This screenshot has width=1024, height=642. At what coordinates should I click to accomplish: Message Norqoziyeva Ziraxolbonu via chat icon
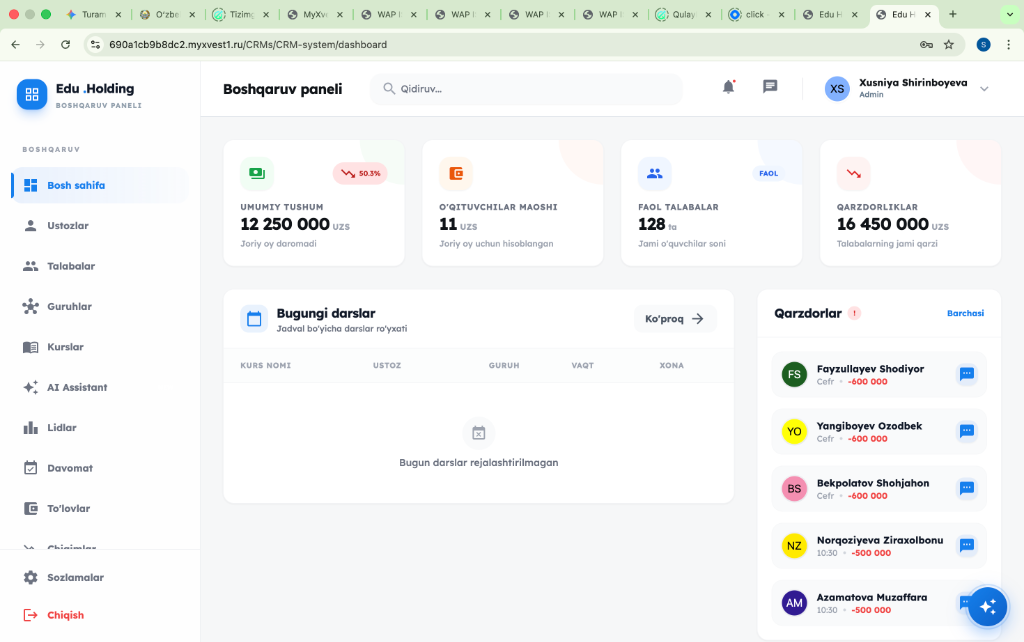pyautogui.click(x=967, y=545)
